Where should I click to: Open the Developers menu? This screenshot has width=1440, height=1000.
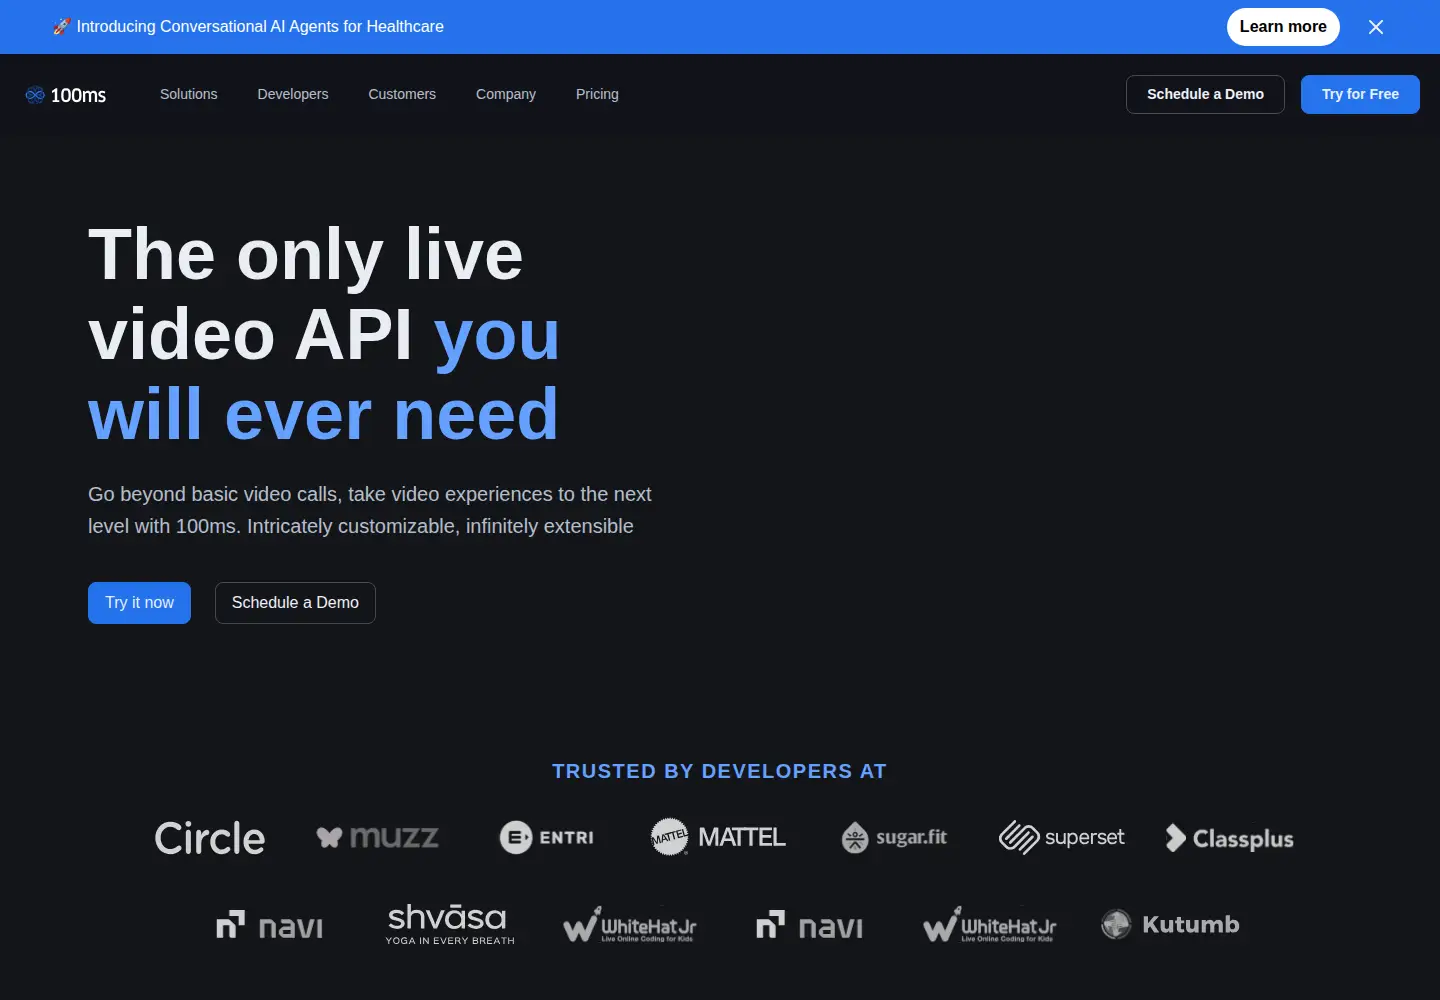point(293,94)
